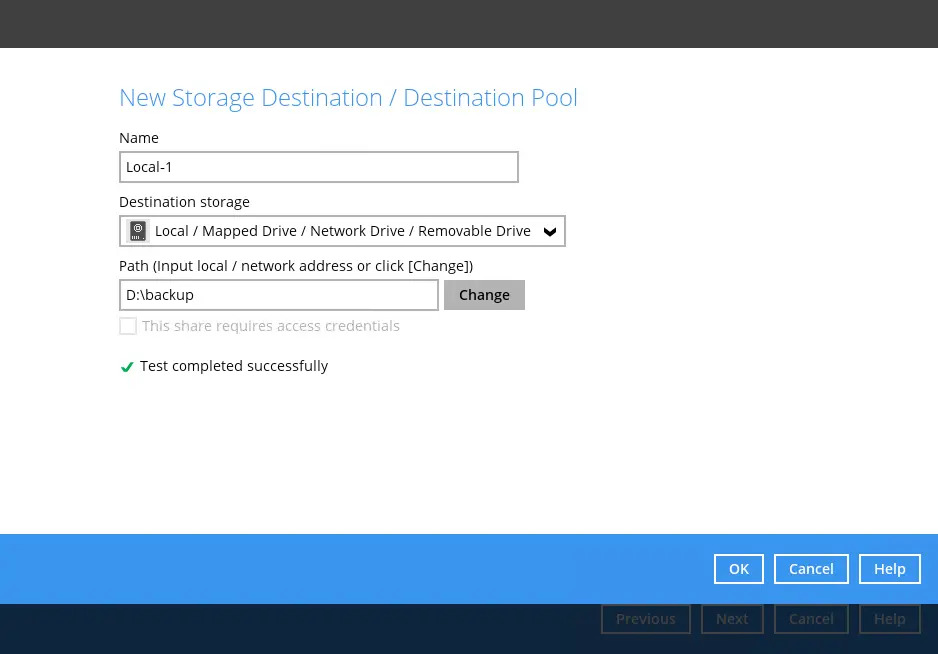Cancel the new storage destination dialog

pos(810,569)
